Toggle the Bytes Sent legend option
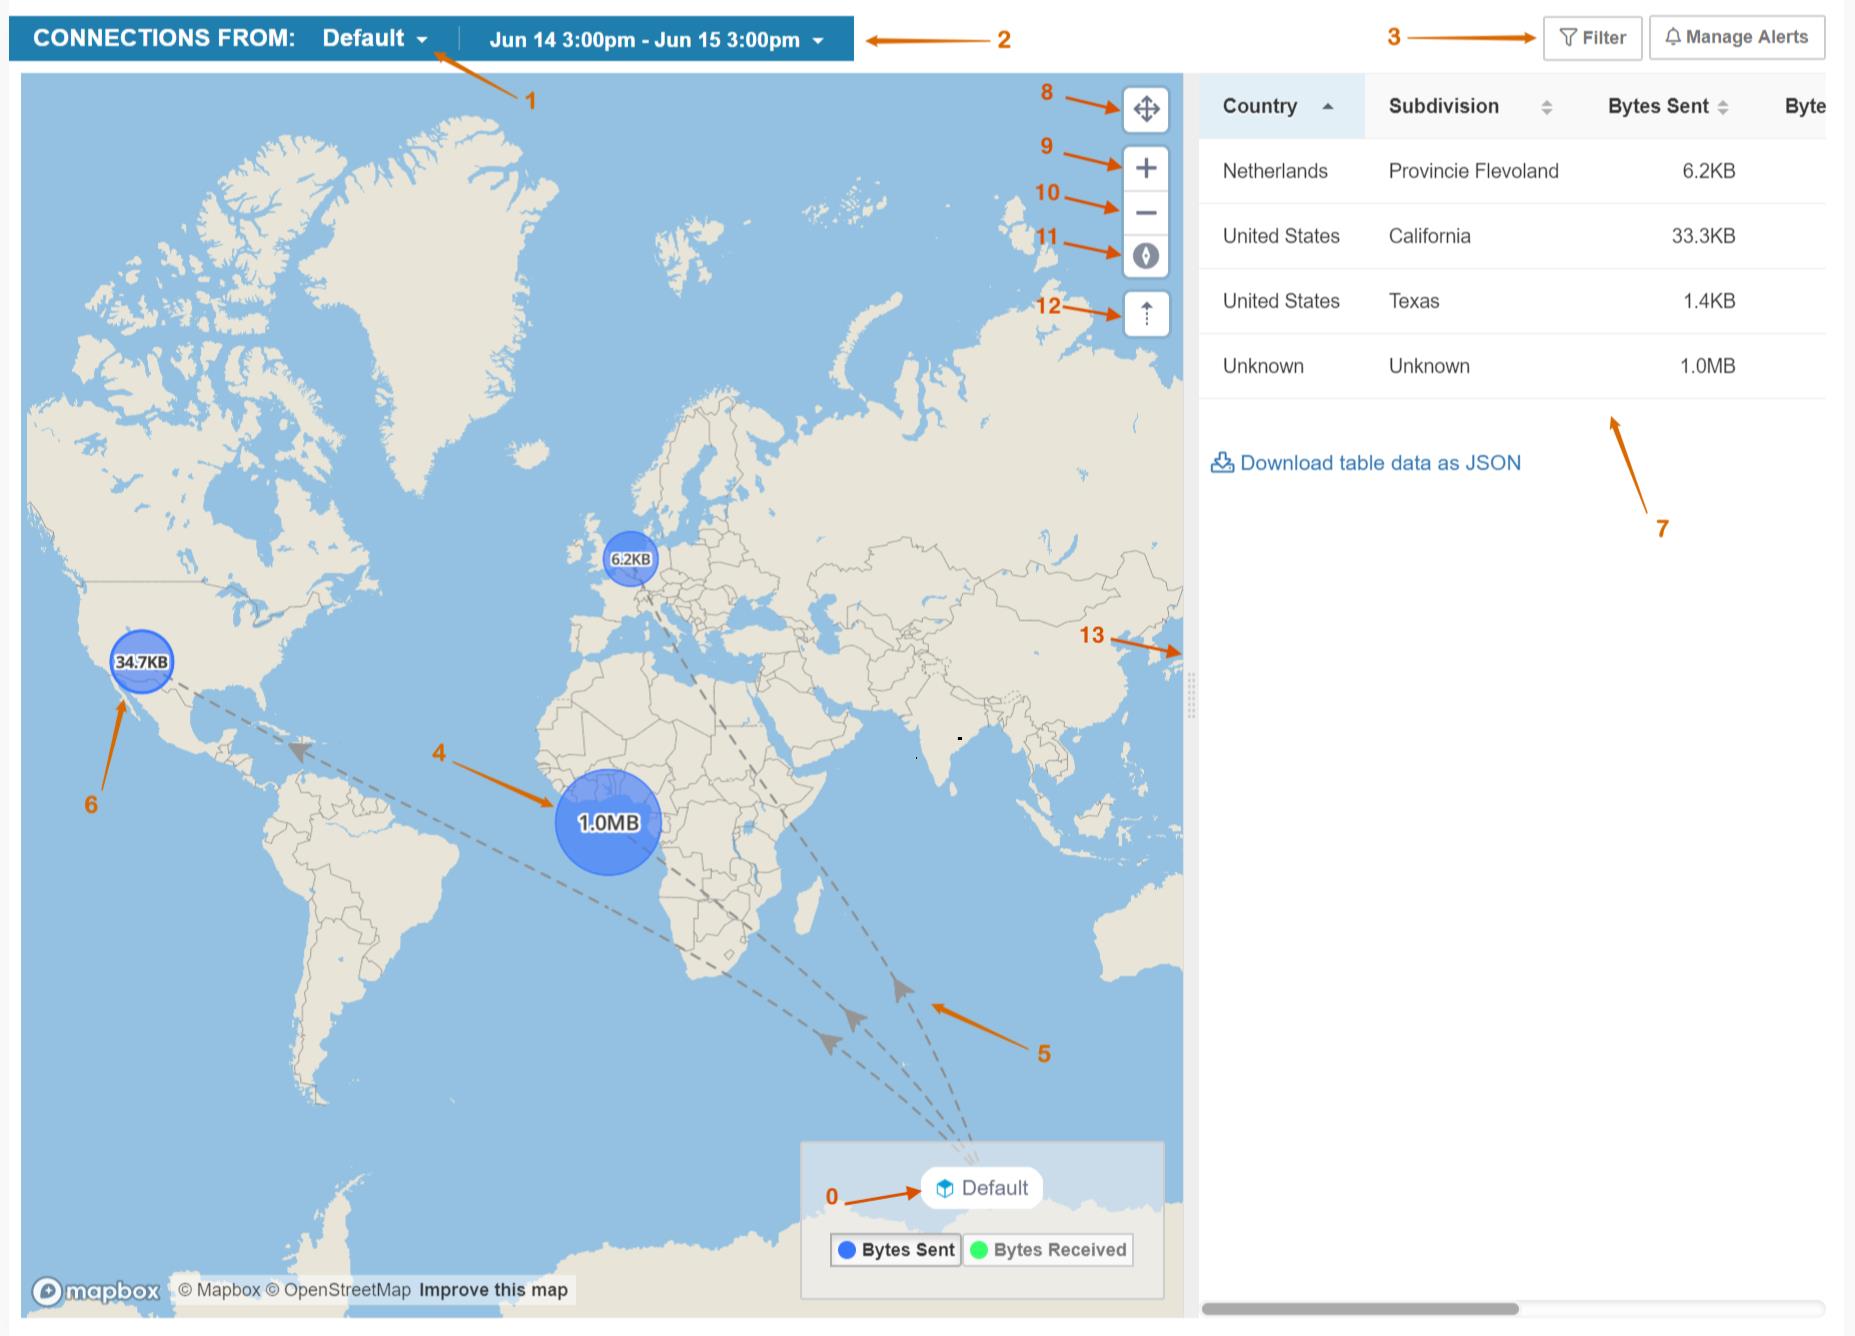Image resolution: width=1855 pixels, height=1336 pixels. click(896, 1250)
